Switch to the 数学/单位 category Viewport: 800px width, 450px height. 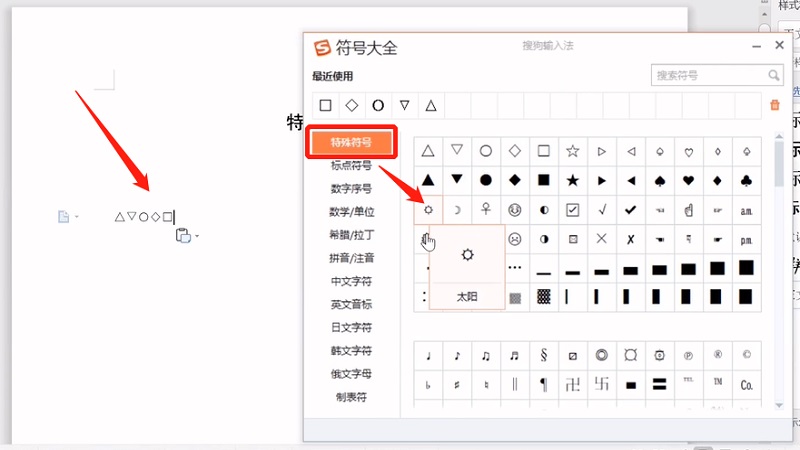point(351,211)
